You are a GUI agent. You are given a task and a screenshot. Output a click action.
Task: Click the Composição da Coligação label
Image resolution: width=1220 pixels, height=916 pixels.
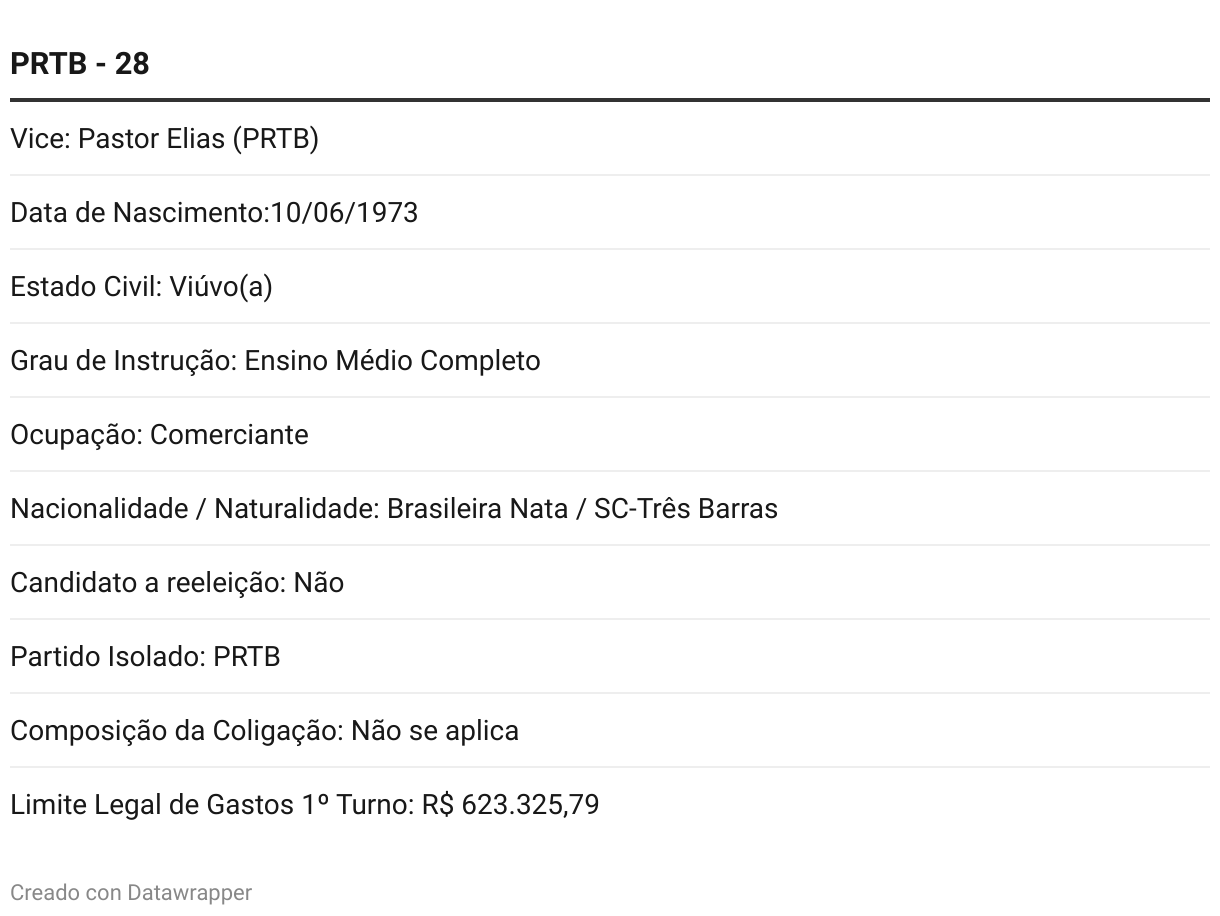click(x=176, y=731)
